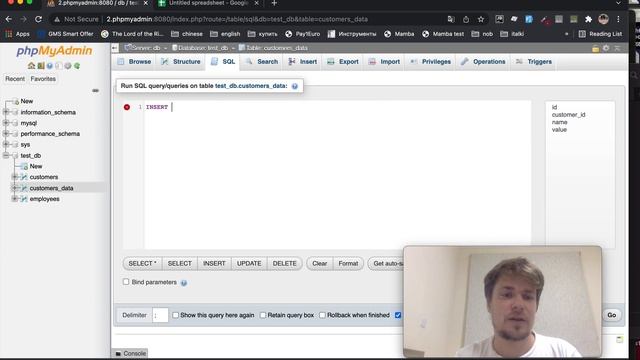Clear the SQL query box
640x360 pixels.
coord(320,264)
